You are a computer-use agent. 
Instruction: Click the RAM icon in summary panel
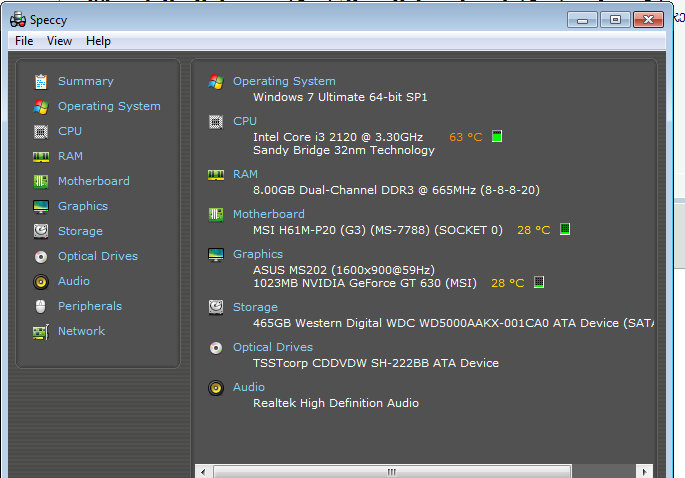pyautogui.click(x=216, y=175)
